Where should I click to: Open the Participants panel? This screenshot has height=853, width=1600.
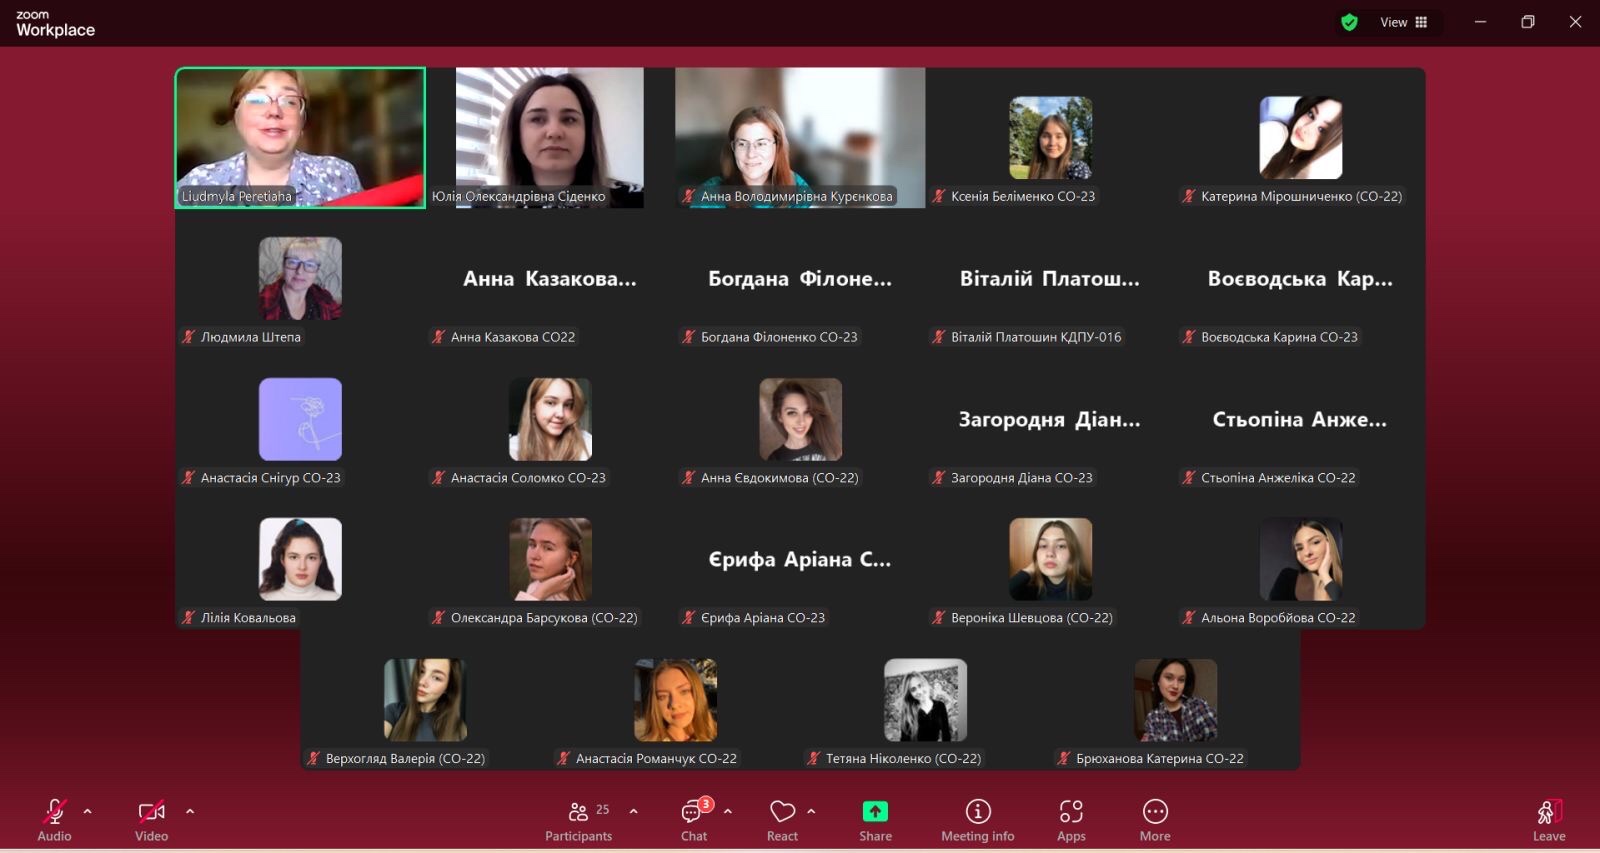[x=578, y=819]
